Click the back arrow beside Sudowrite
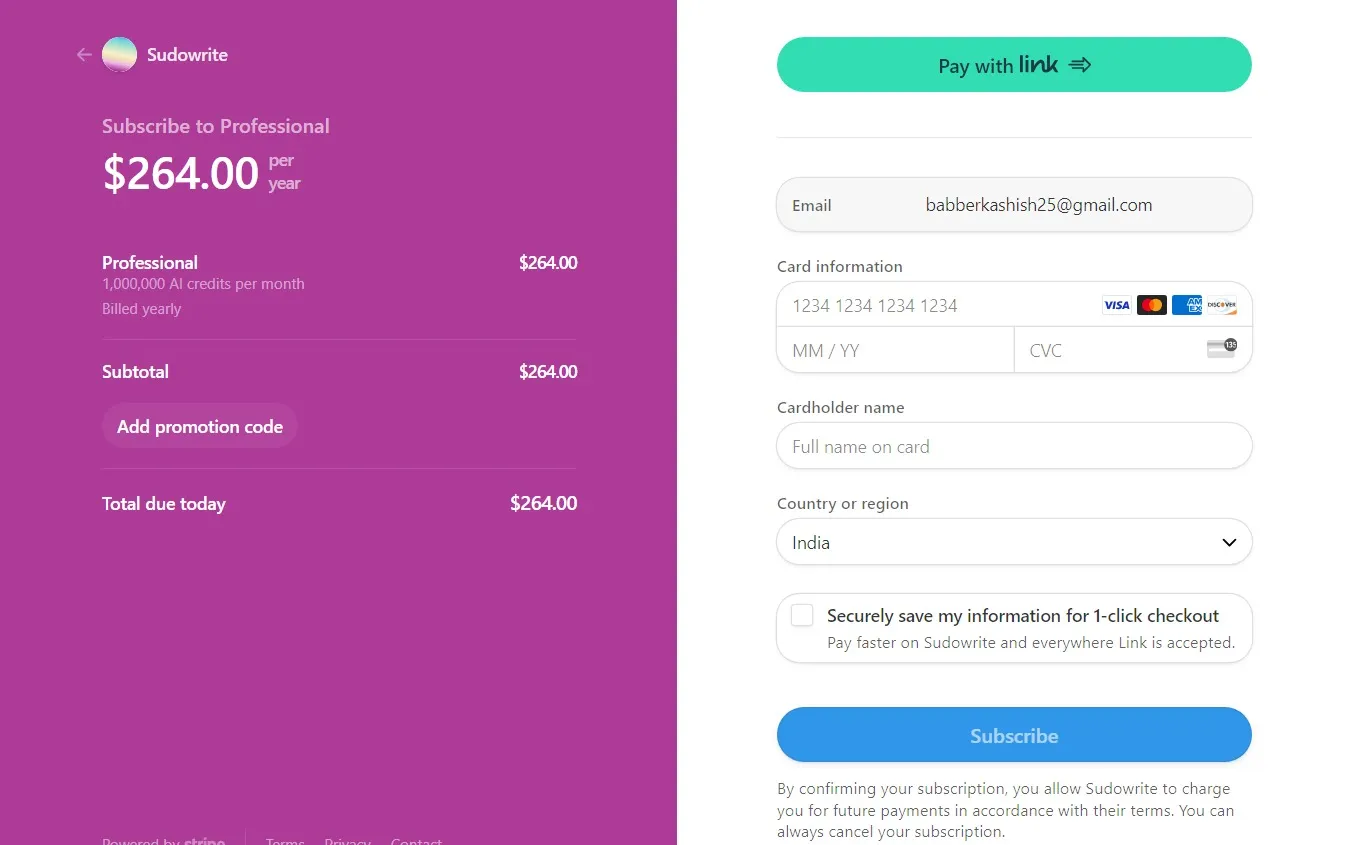1367x845 pixels. coord(84,55)
